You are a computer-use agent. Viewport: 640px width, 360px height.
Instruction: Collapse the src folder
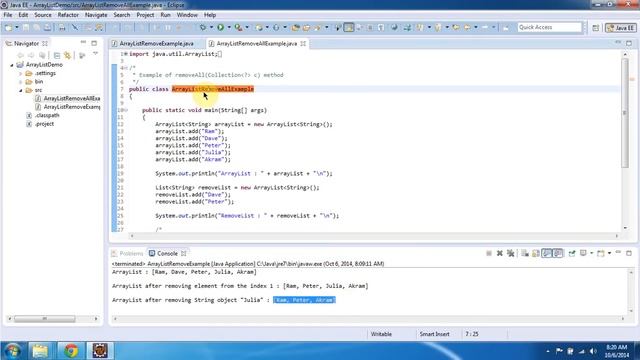21,90
